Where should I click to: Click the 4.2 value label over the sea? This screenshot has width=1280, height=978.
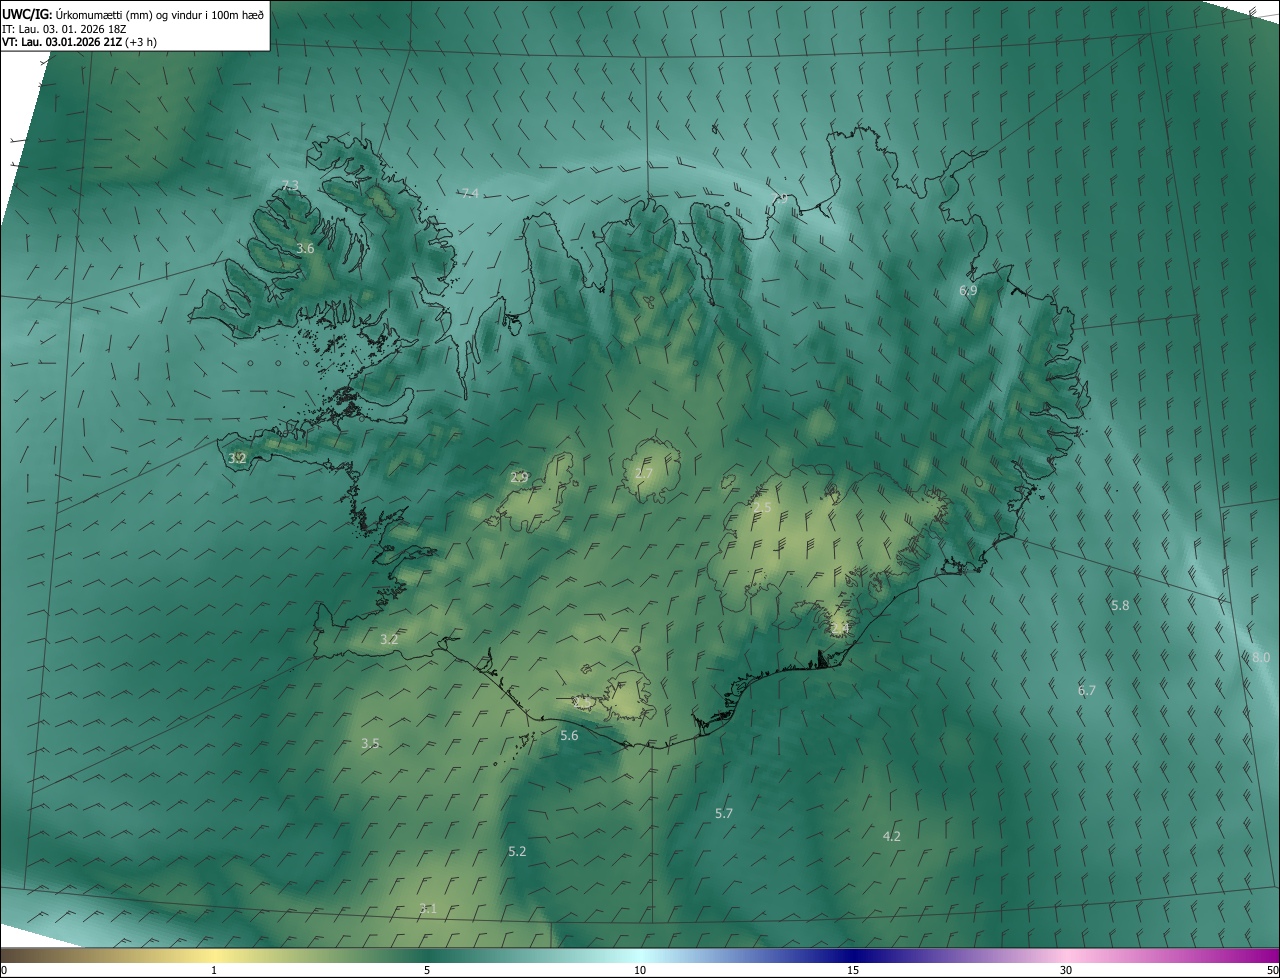click(x=892, y=836)
